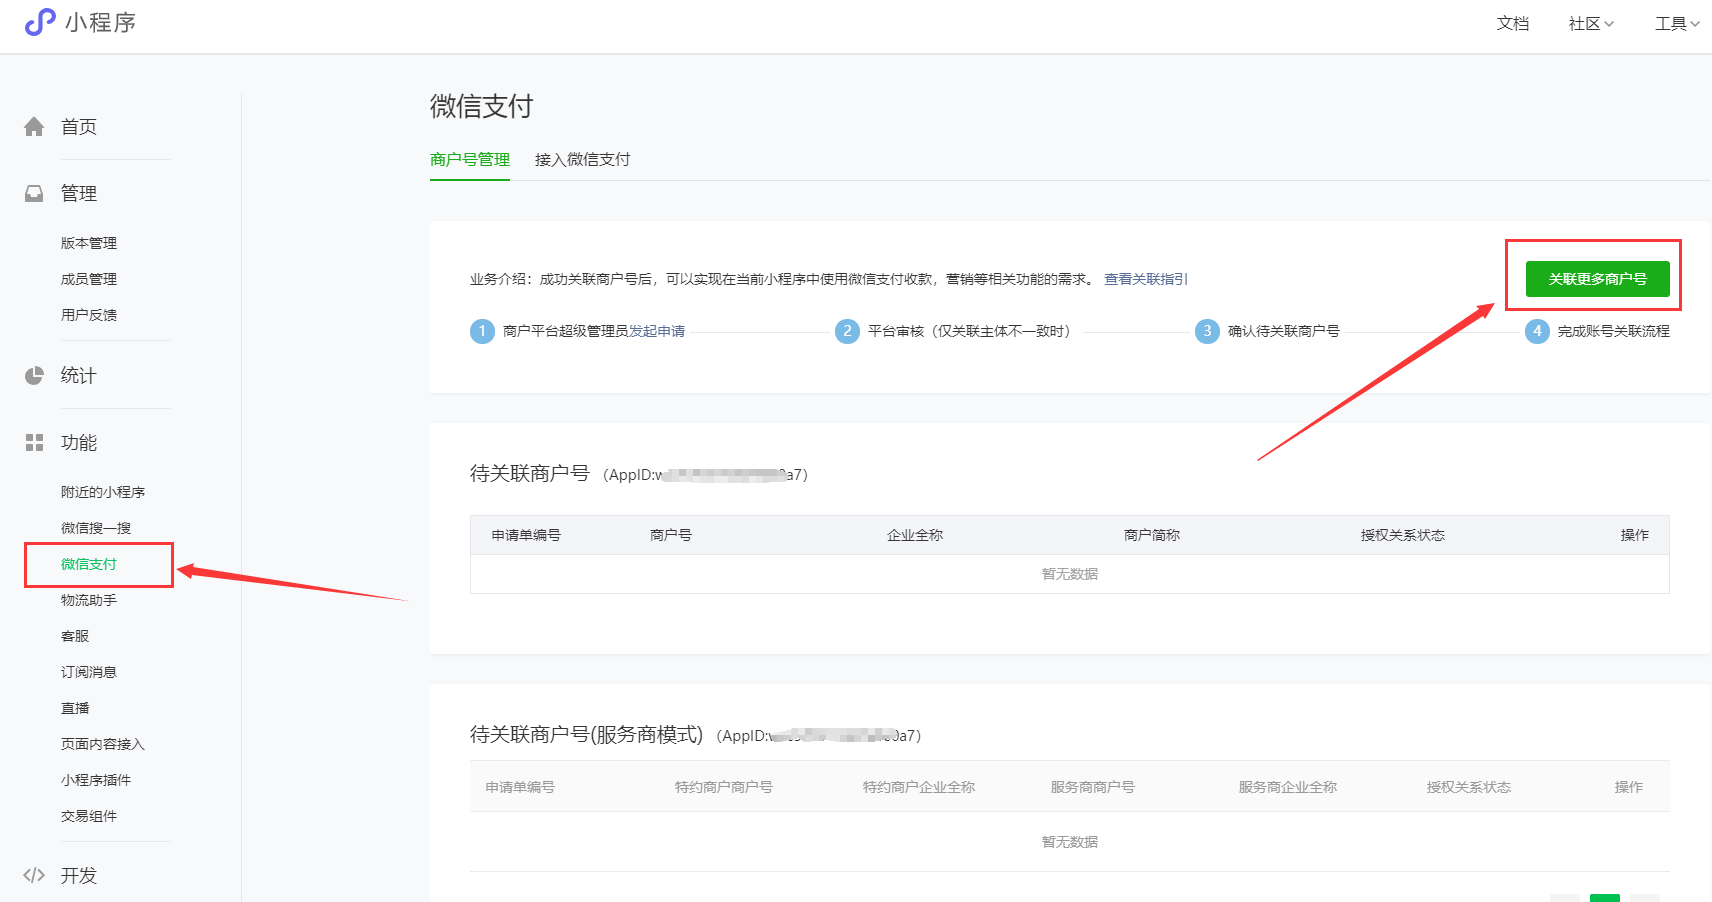Screen dimensions: 1712x902
Task: Open 微信搜一搜 in sidebar
Action: (96, 528)
